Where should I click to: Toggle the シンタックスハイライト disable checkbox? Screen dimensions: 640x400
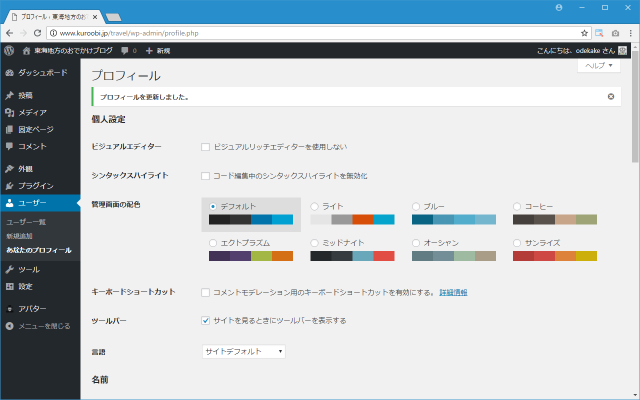click(x=205, y=176)
